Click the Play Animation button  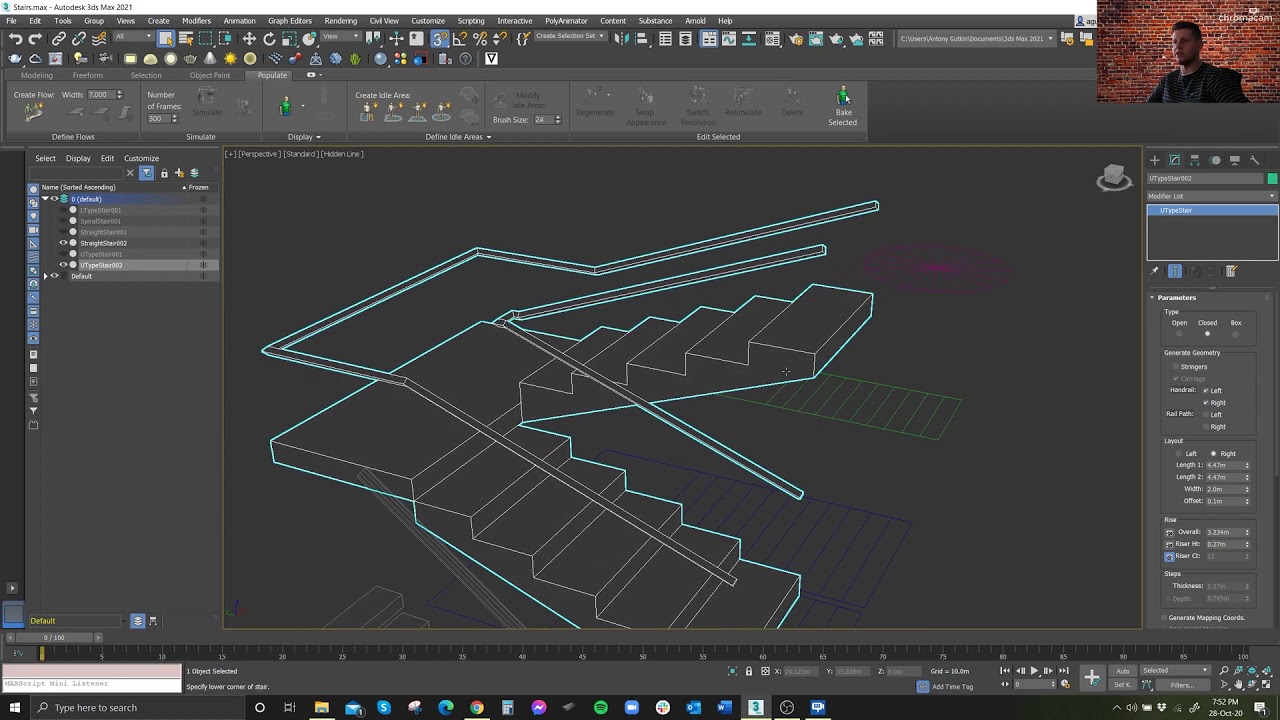[1034, 671]
